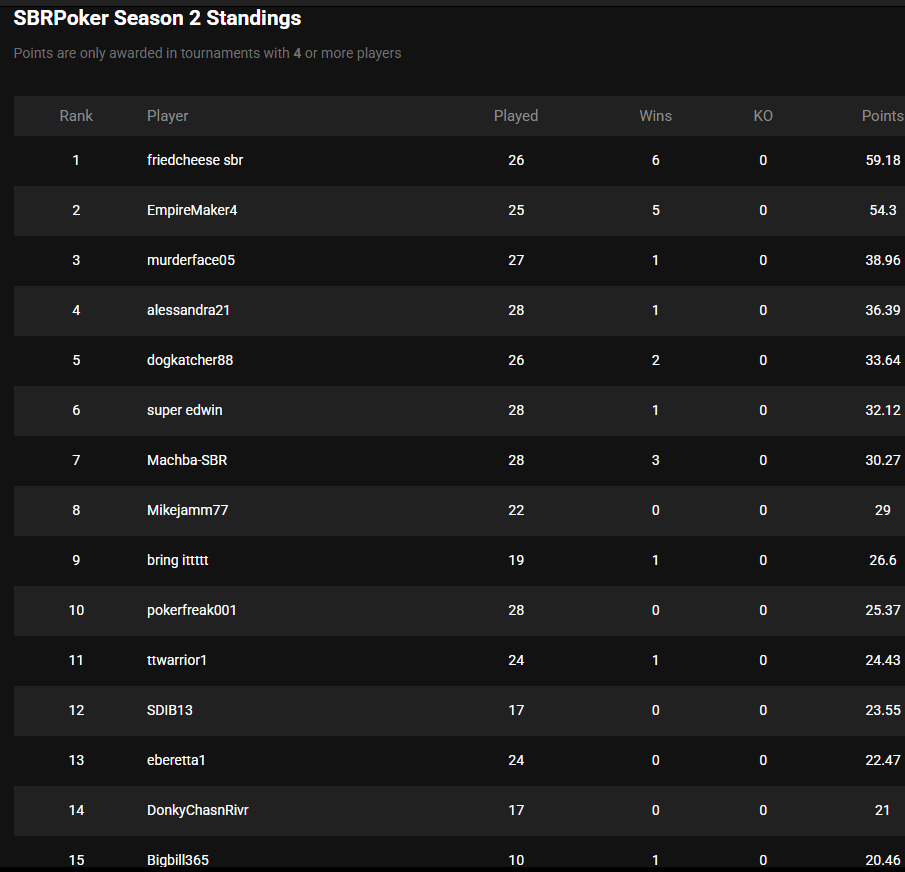
Task: Open Mikejamm77 player entry
Action: 188,510
